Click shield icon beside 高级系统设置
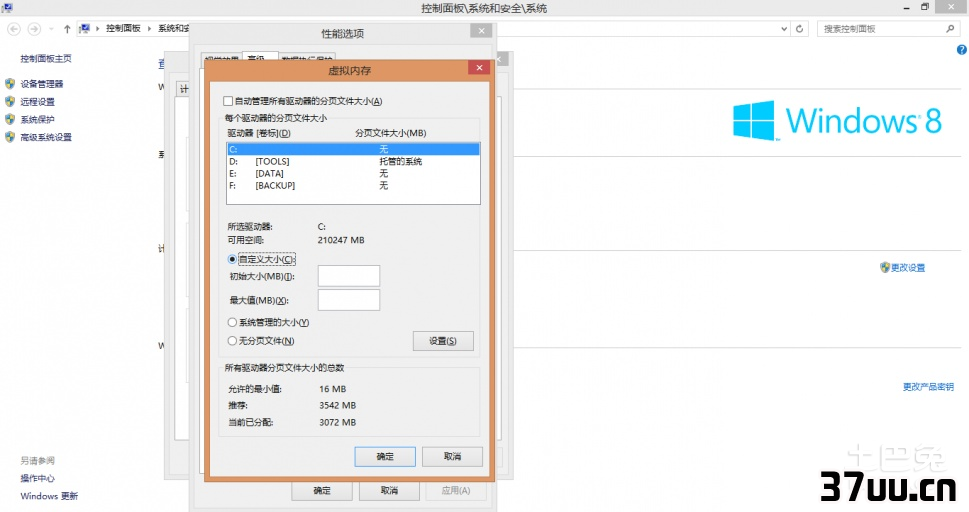Image resolution: width=969 pixels, height=512 pixels. point(10,137)
